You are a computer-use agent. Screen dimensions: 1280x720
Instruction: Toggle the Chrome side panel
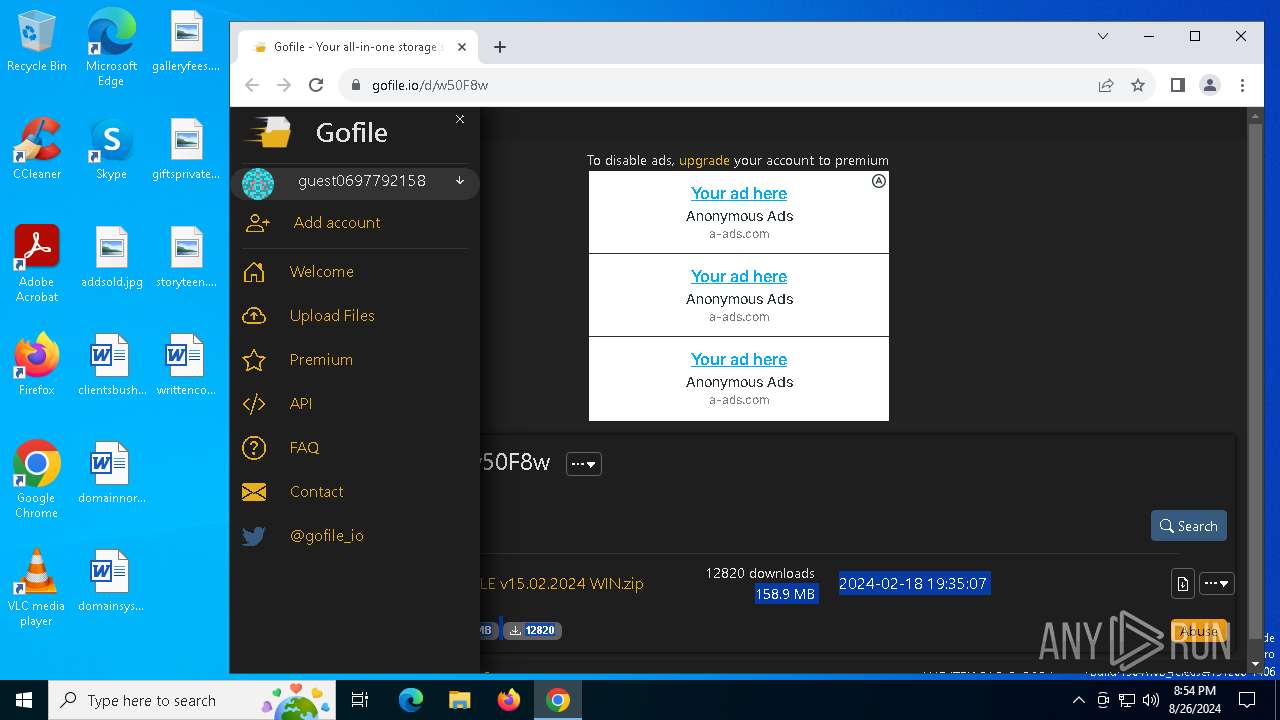(1178, 85)
